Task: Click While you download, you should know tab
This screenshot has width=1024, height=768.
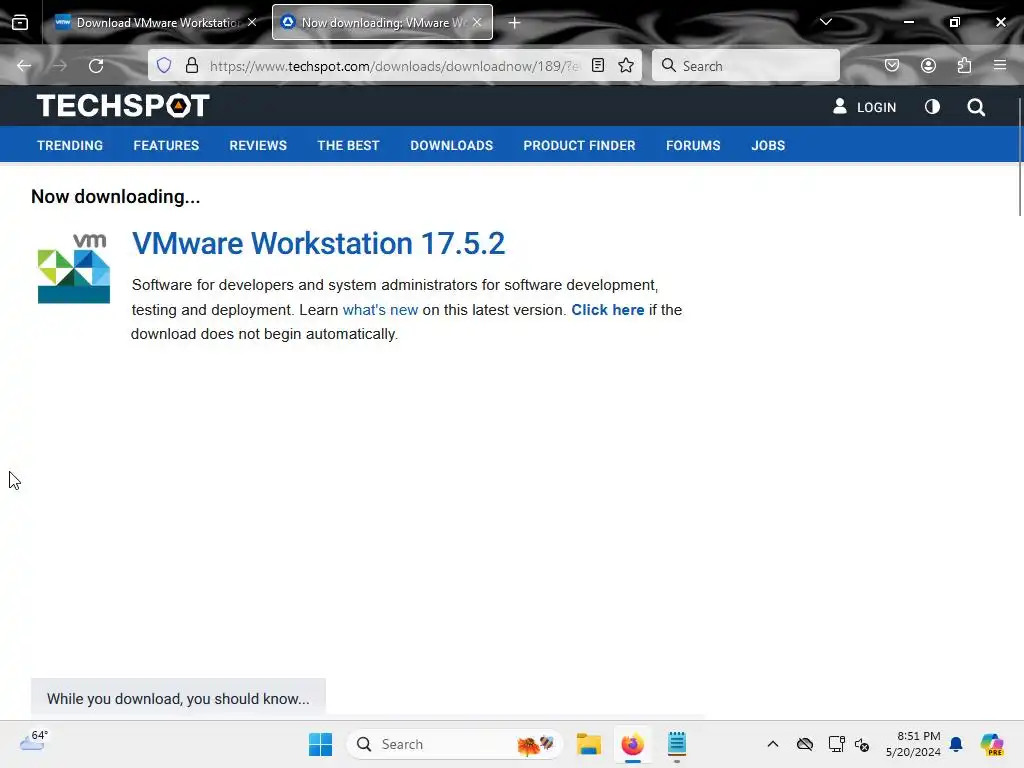Action: (x=178, y=697)
